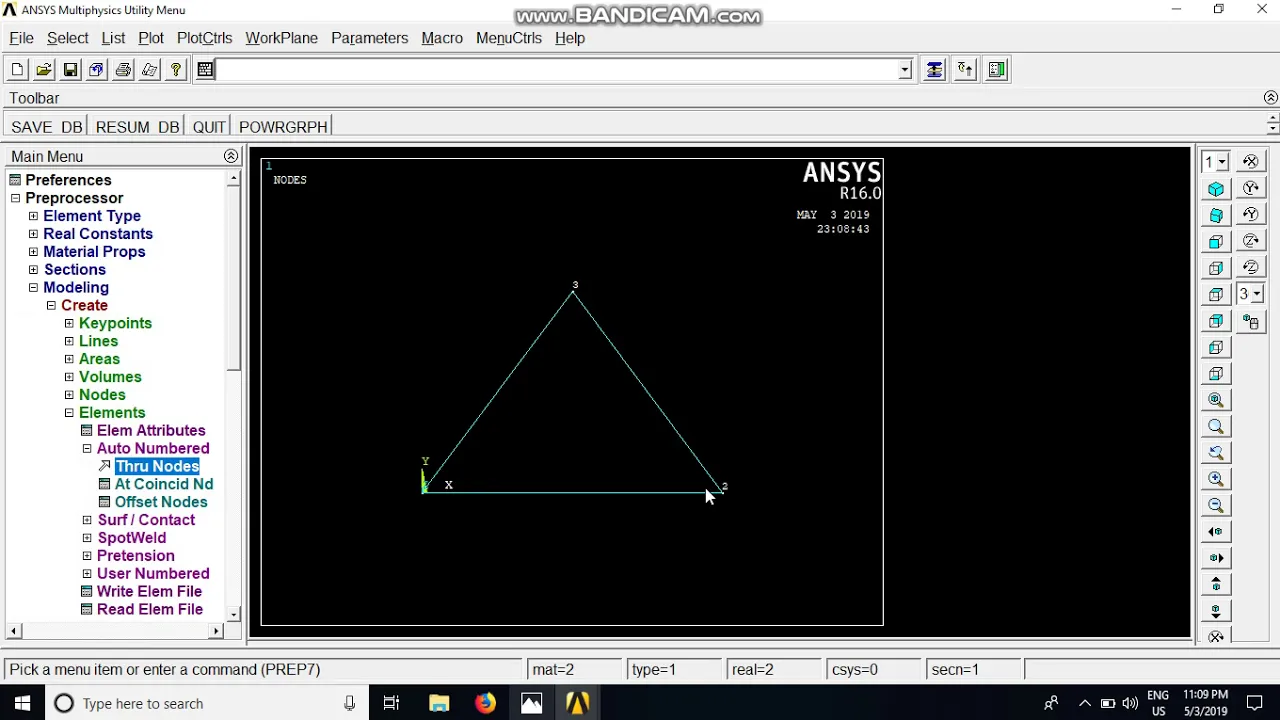Open the PlotCtrls menu

[204, 38]
